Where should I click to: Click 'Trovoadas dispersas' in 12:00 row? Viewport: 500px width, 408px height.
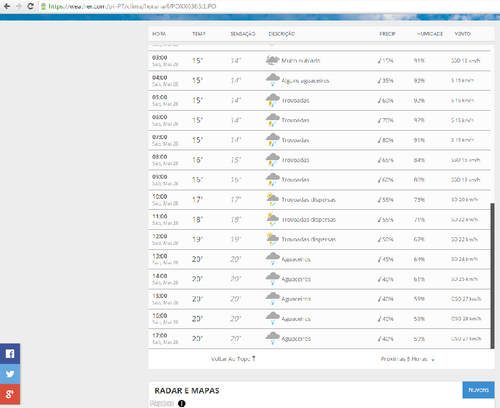pos(309,239)
